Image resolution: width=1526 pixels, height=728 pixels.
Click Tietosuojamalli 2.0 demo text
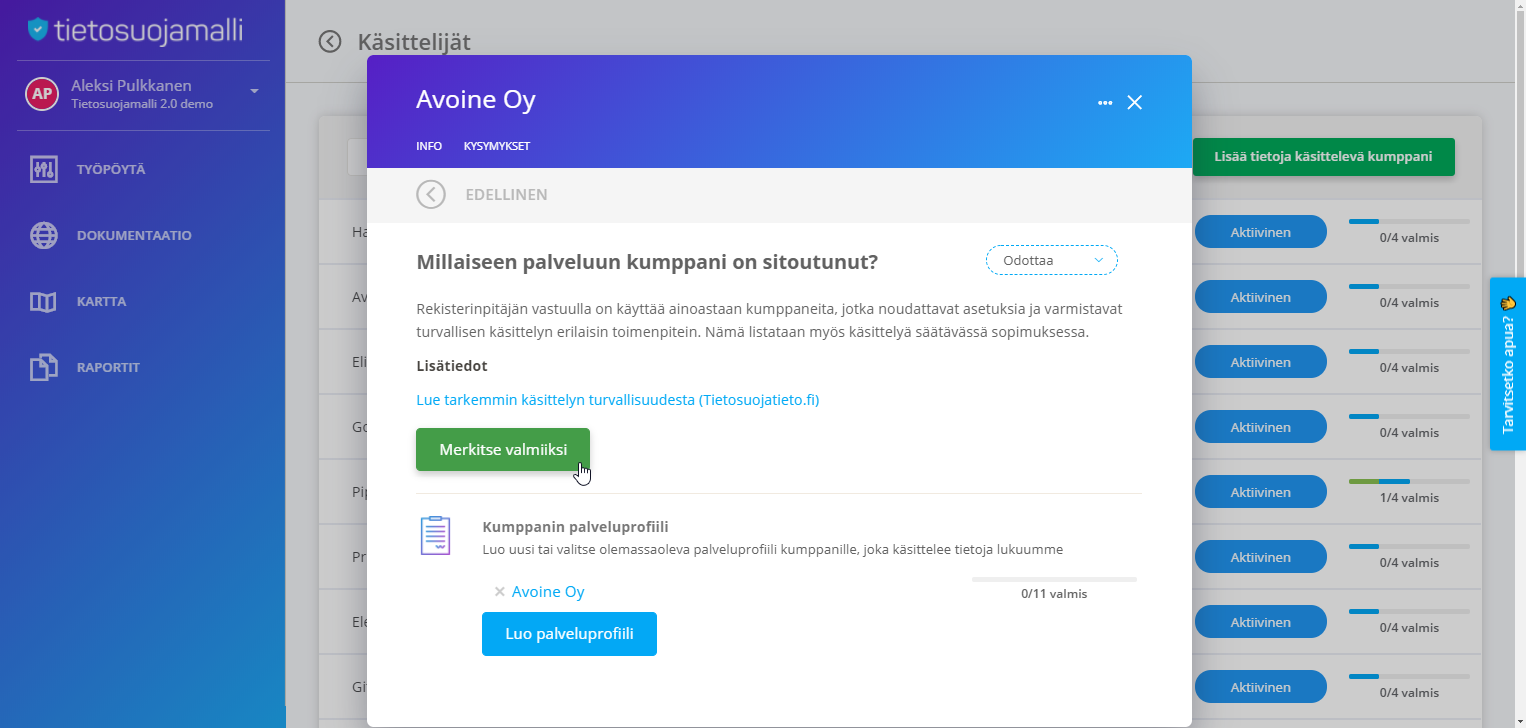(x=142, y=104)
